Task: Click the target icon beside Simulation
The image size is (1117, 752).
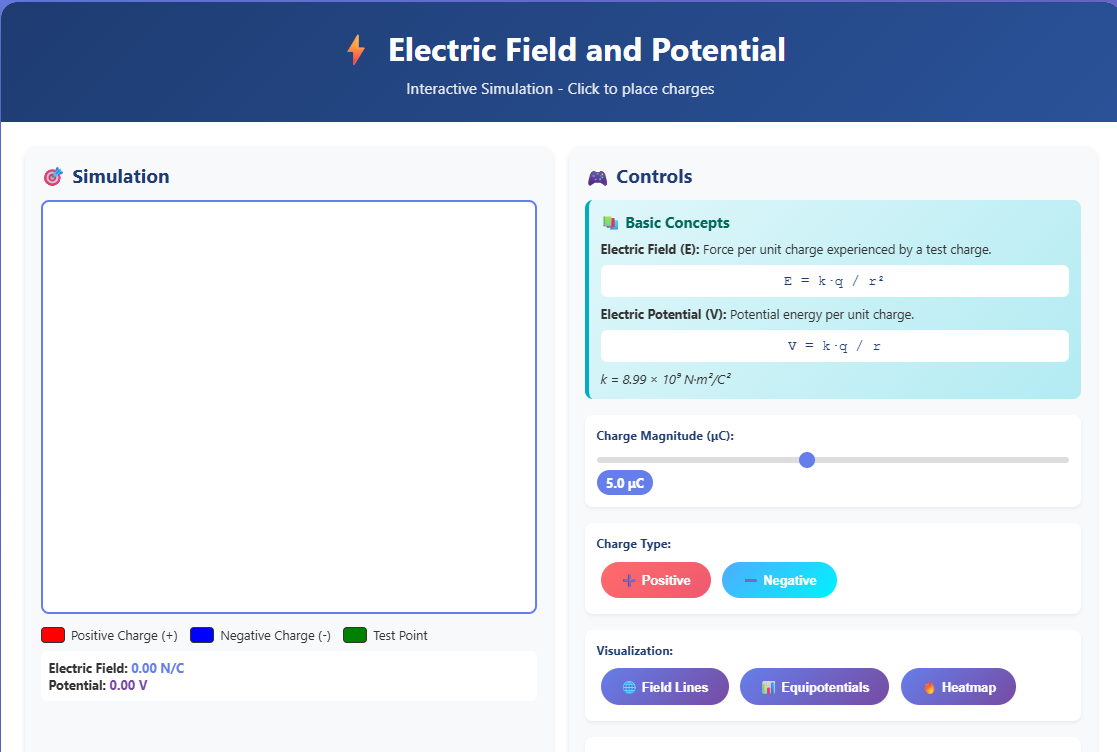Action: [53, 177]
